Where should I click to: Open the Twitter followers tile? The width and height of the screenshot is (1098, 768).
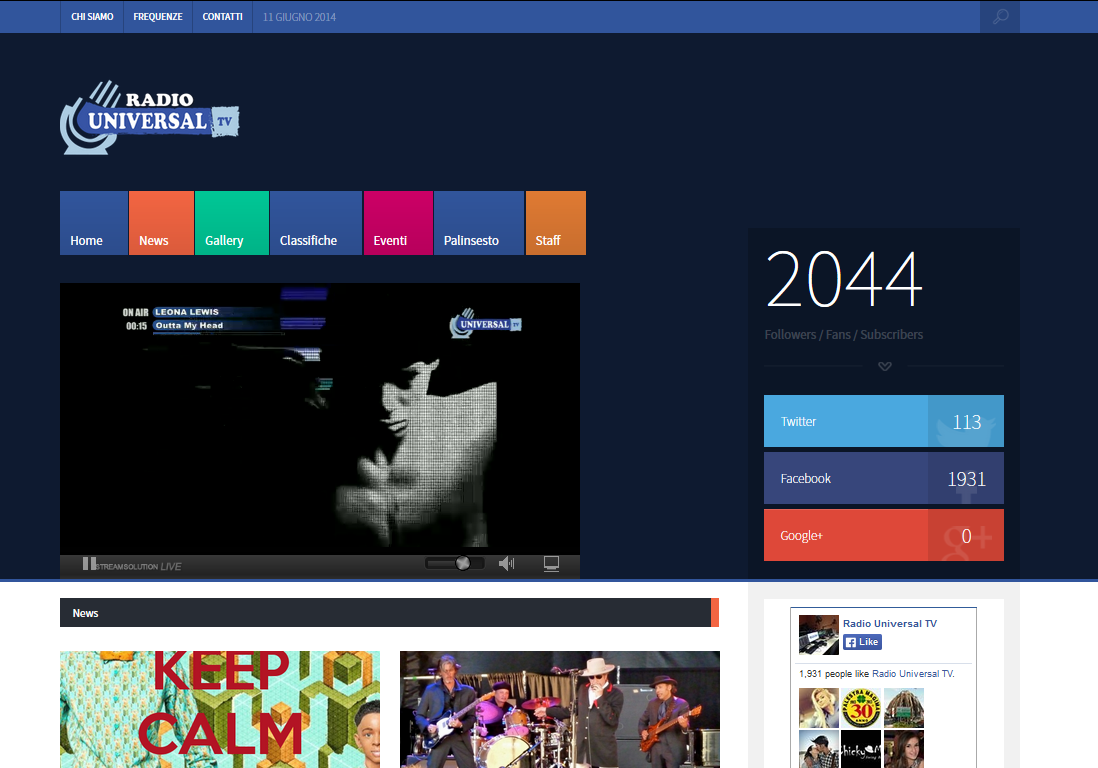tap(883, 421)
